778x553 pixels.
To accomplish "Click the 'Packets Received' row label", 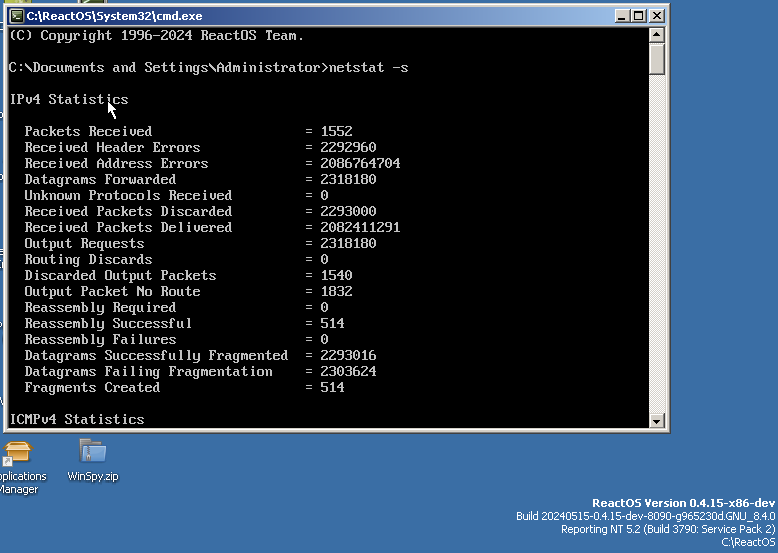I will [x=88, y=131].
